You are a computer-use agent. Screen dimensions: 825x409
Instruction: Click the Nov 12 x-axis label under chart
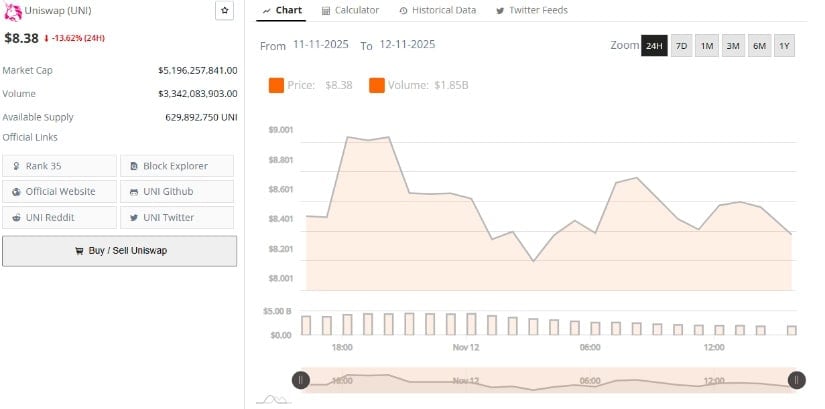tap(466, 347)
